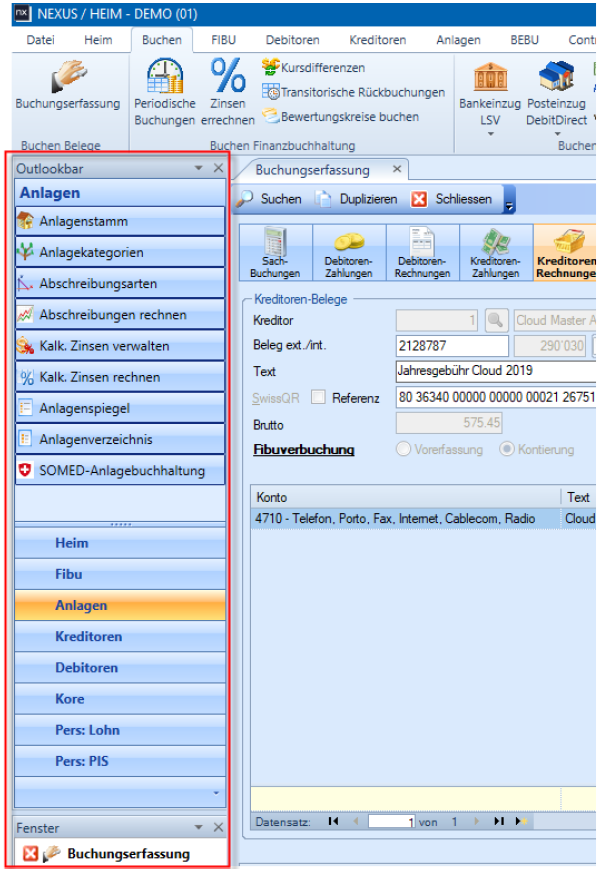Viewport: 601px width, 873px height.
Task: Switch to Debitoren ribbon tab
Action: [x=292, y=40]
